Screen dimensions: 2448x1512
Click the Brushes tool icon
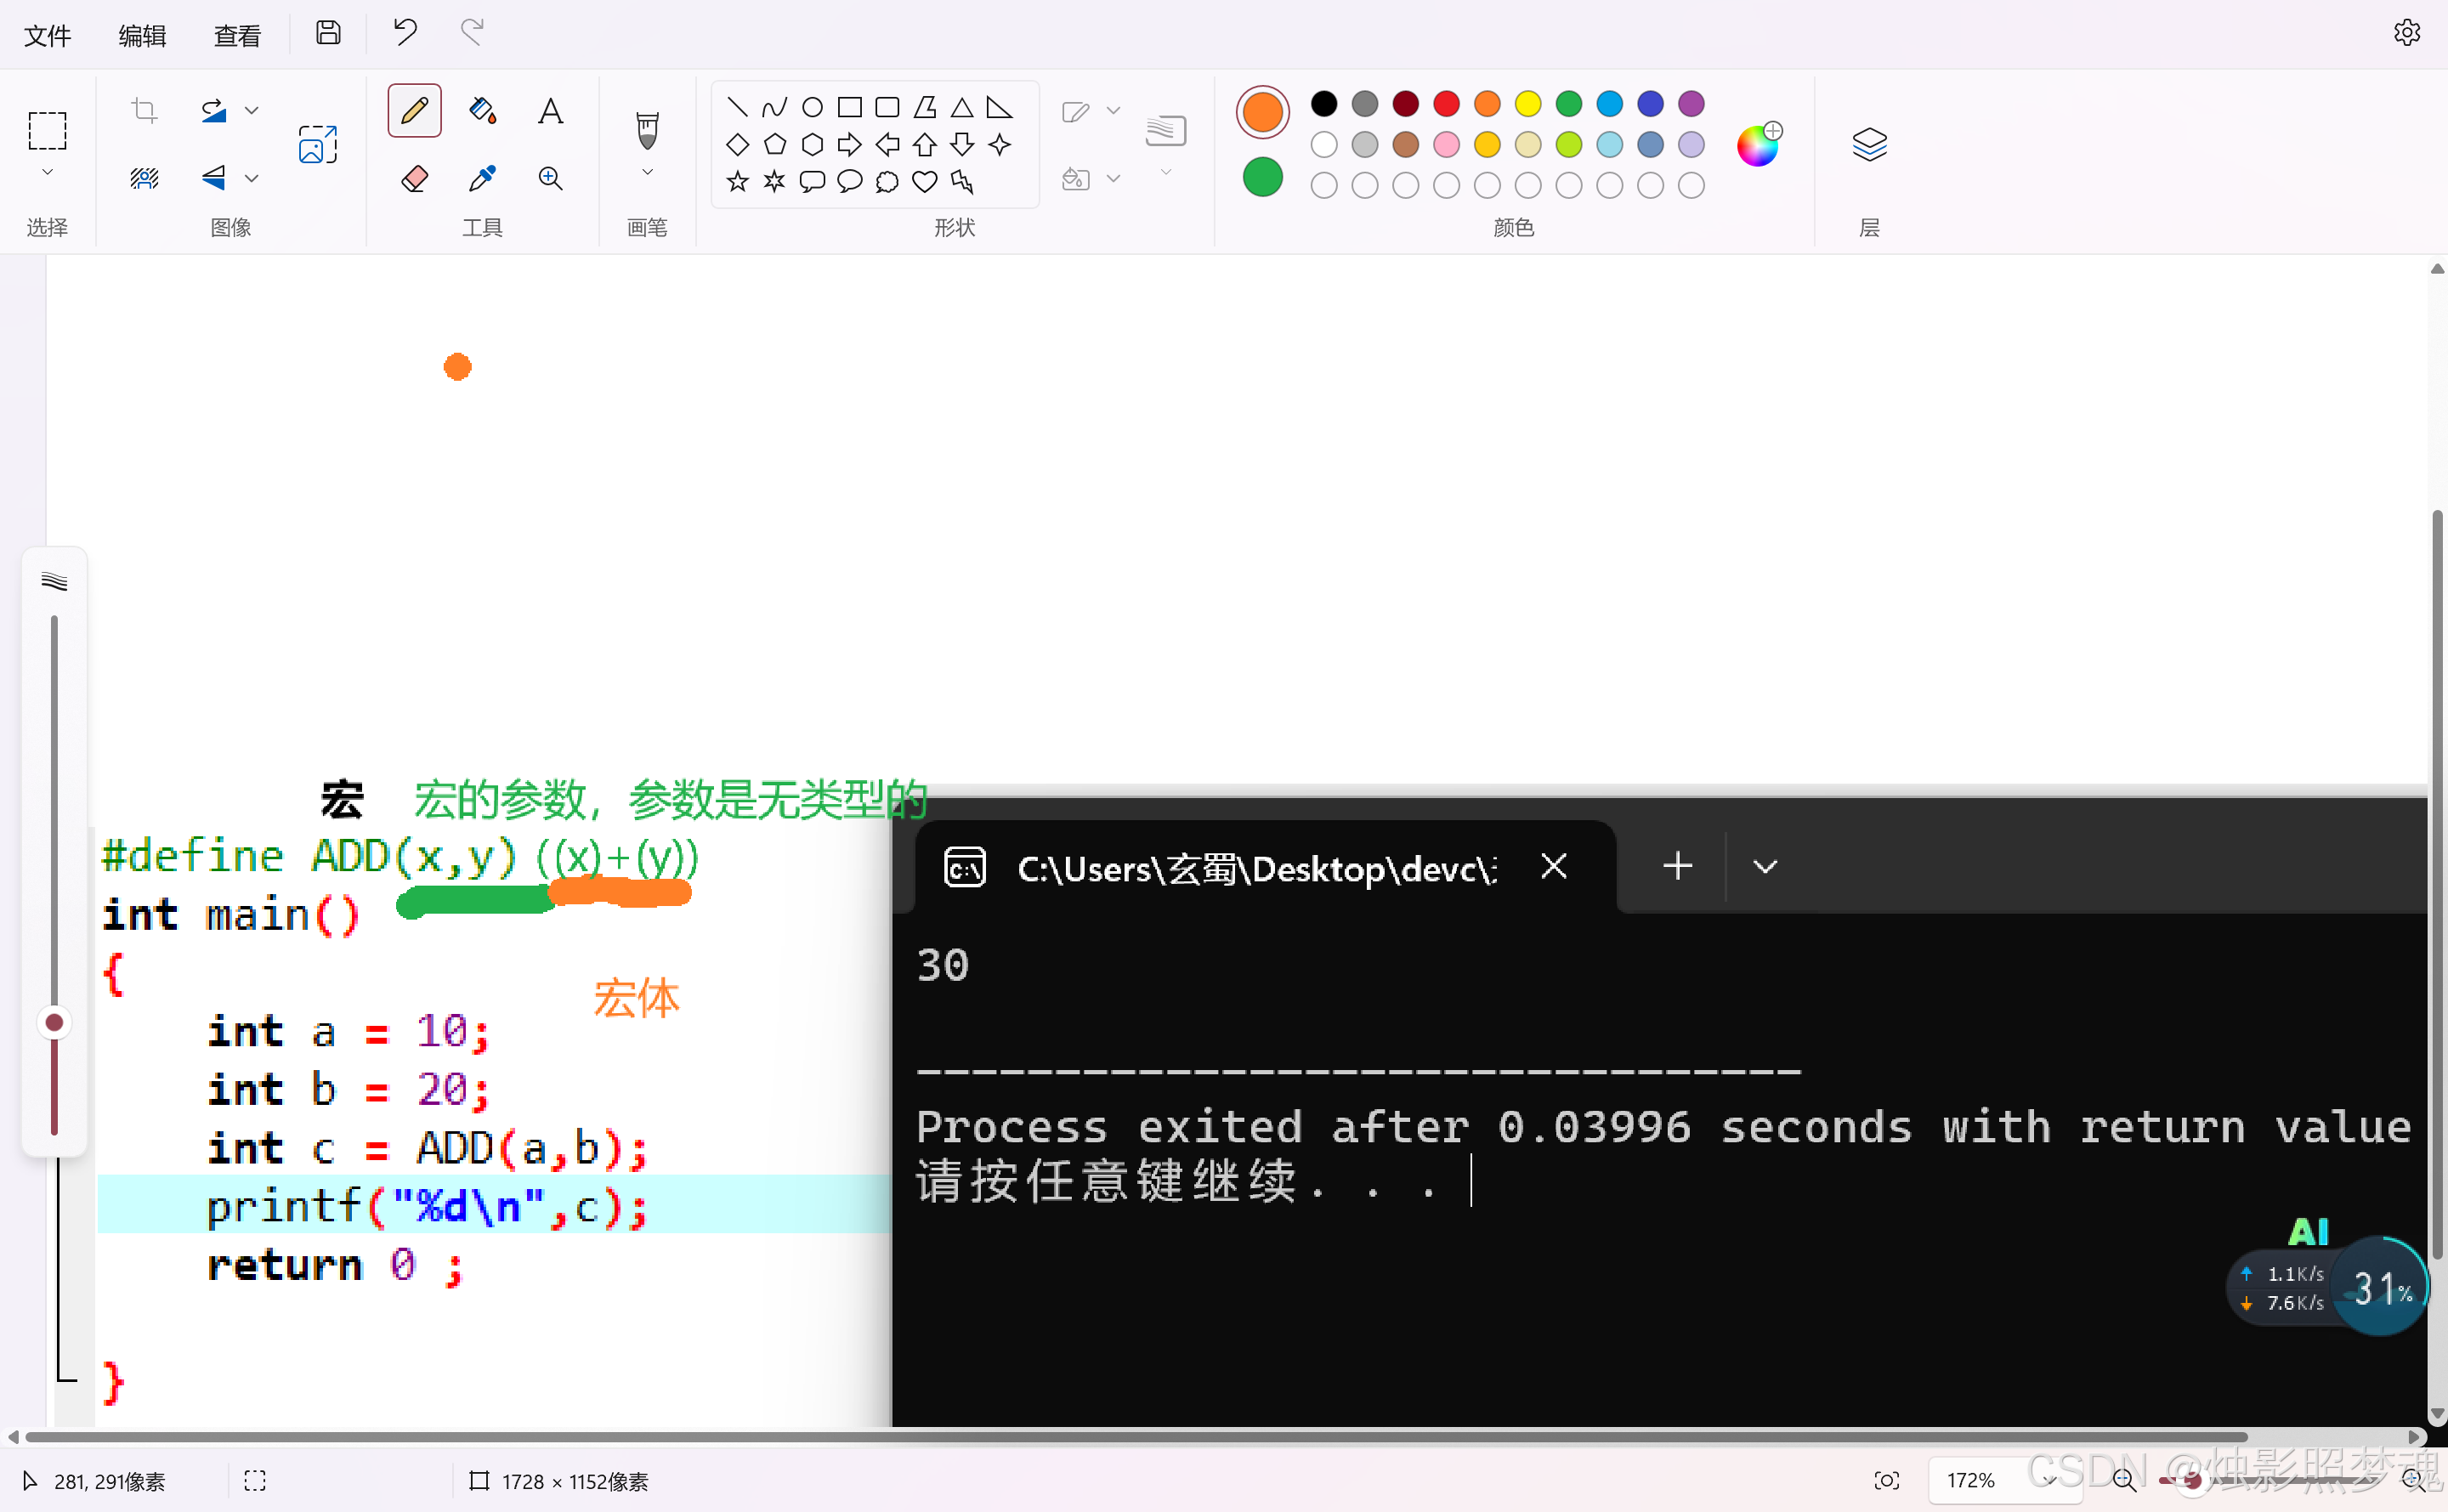pyautogui.click(x=647, y=130)
